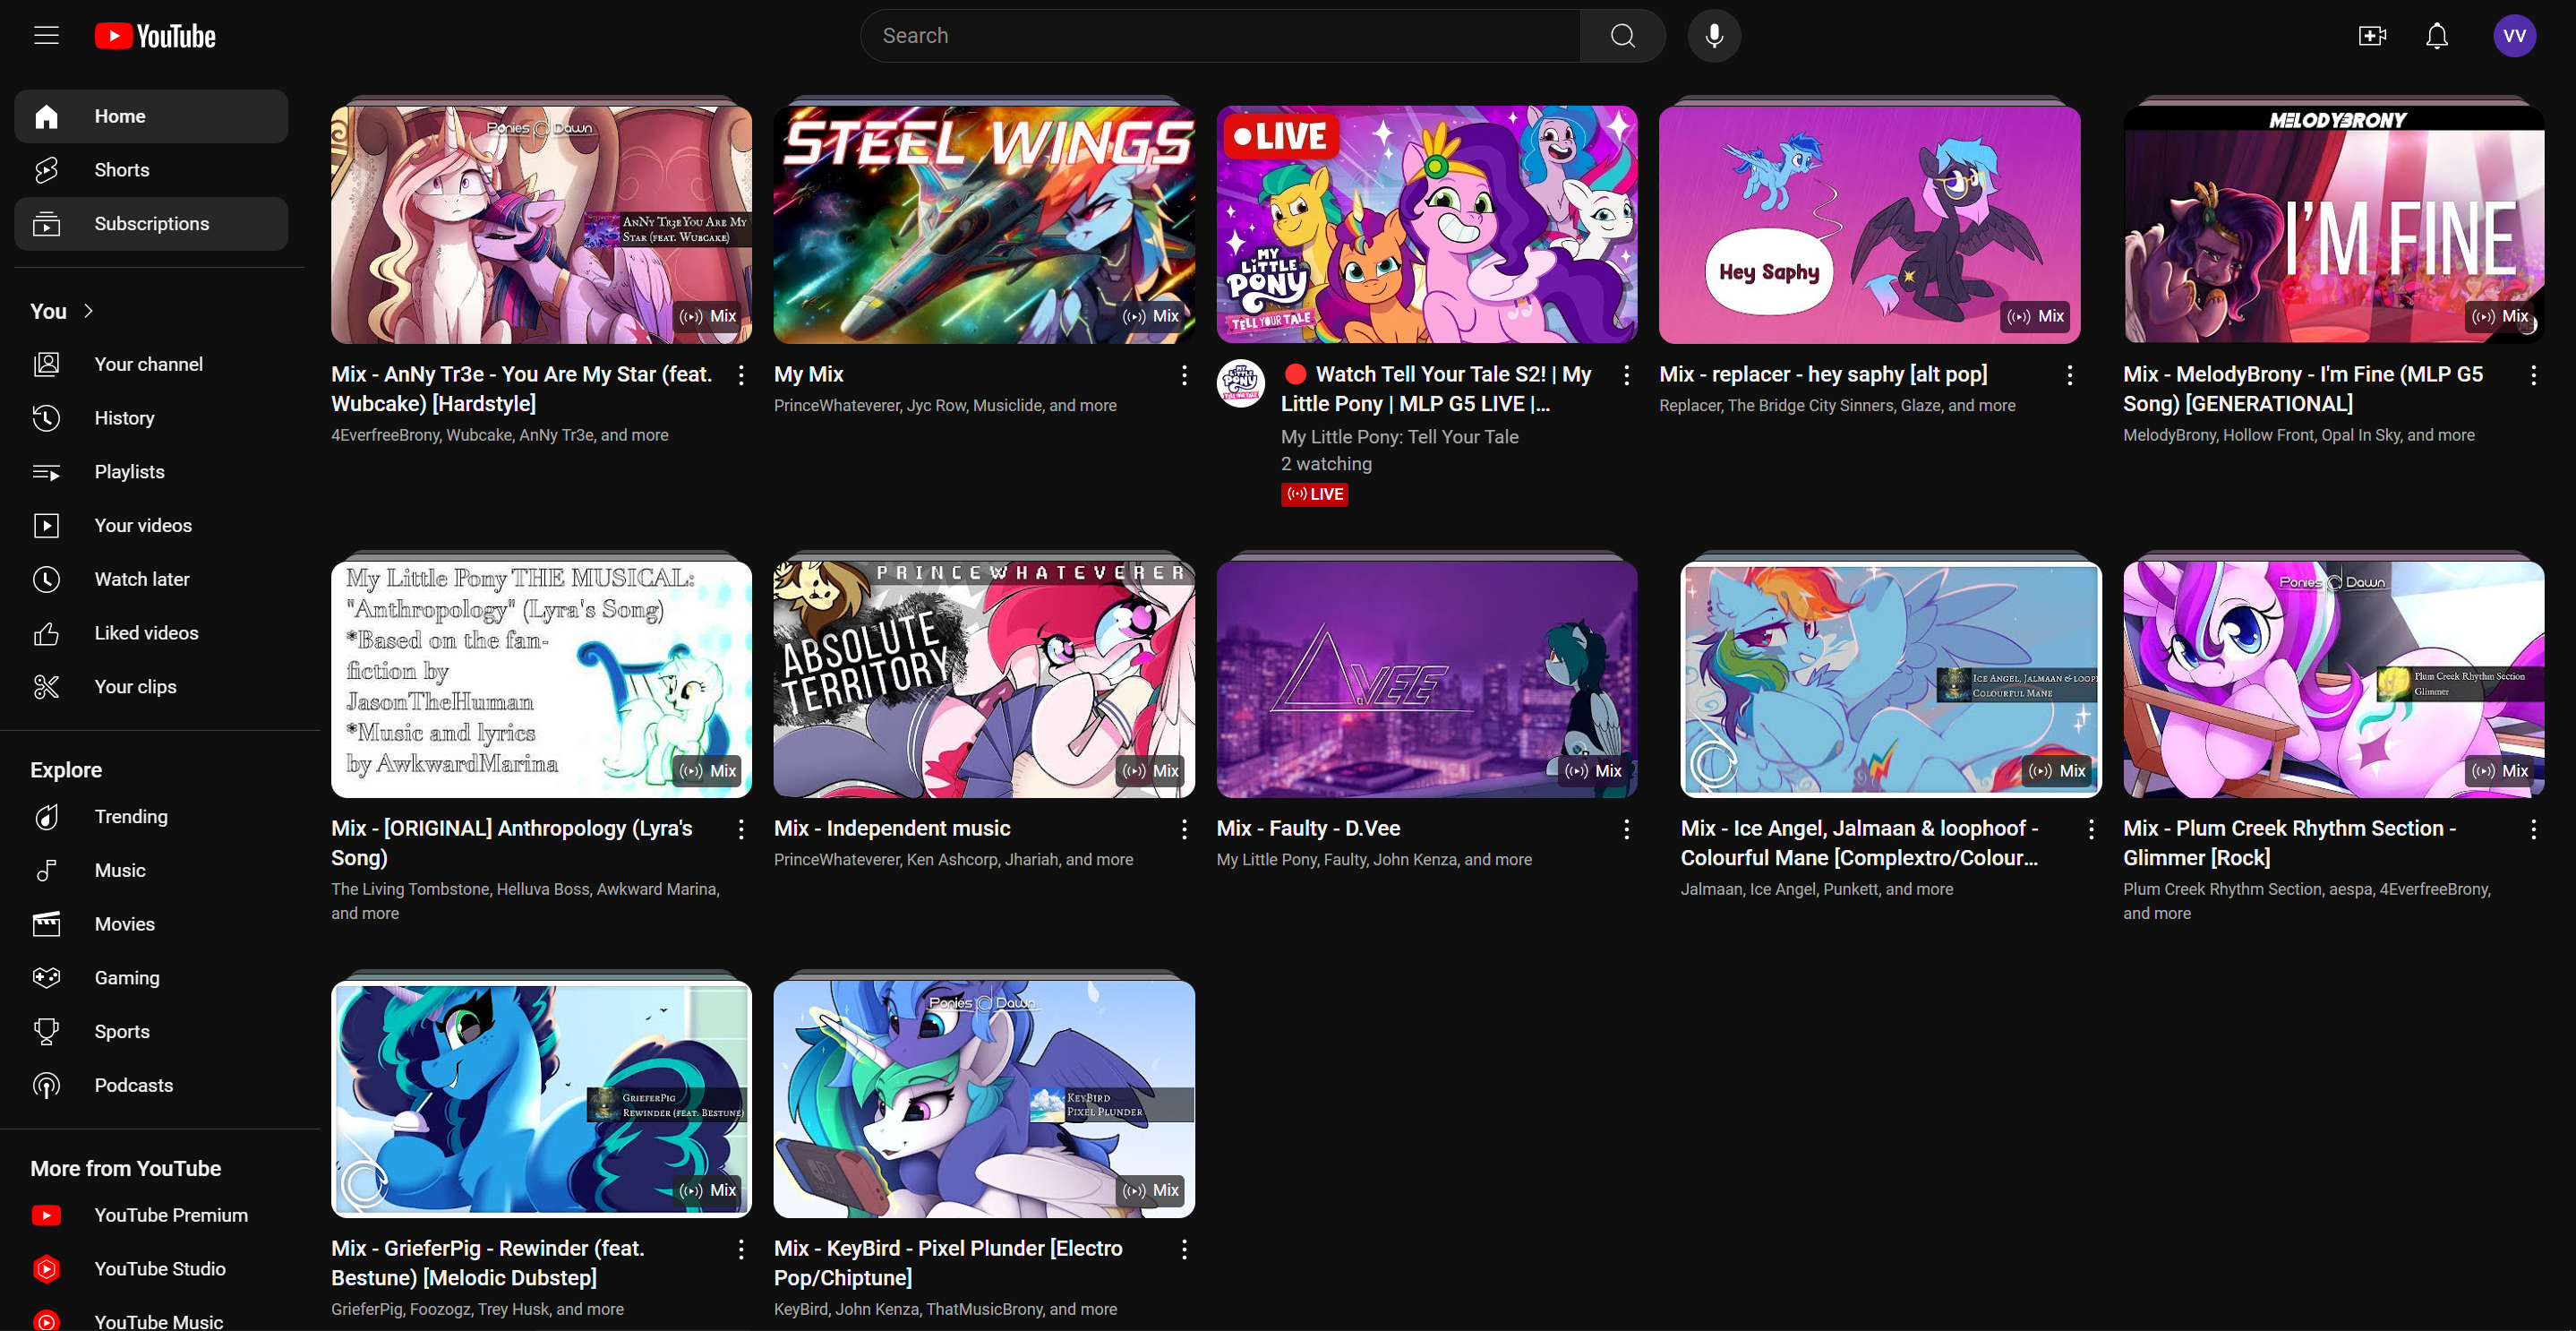Screen dimensions: 2576x1331
Task: Open YouTube Music
Action: tap(151, 1322)
